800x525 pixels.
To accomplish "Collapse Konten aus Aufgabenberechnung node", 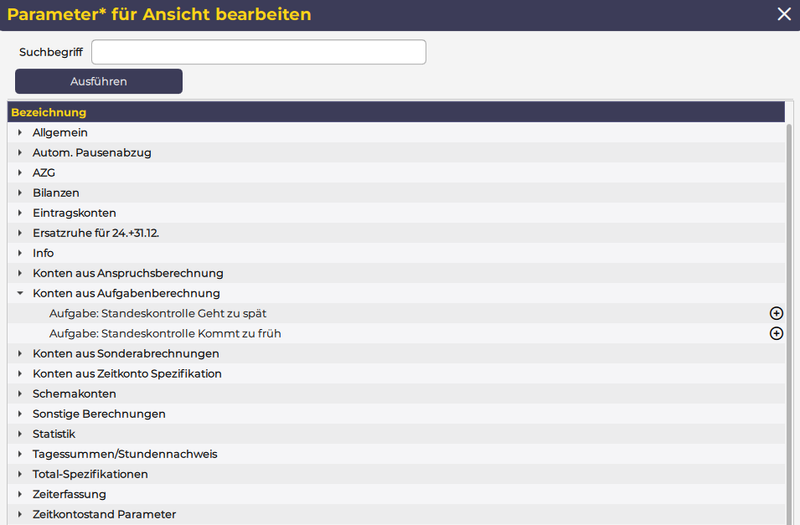I will 20,293.
